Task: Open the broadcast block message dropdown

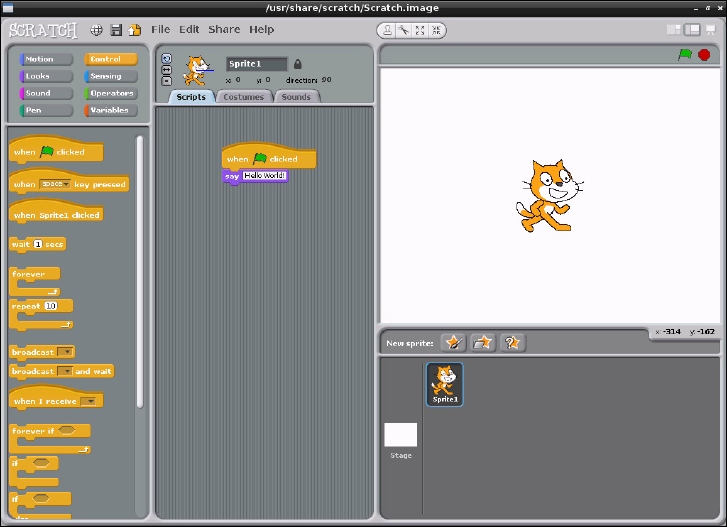Action: pos(65,352)
